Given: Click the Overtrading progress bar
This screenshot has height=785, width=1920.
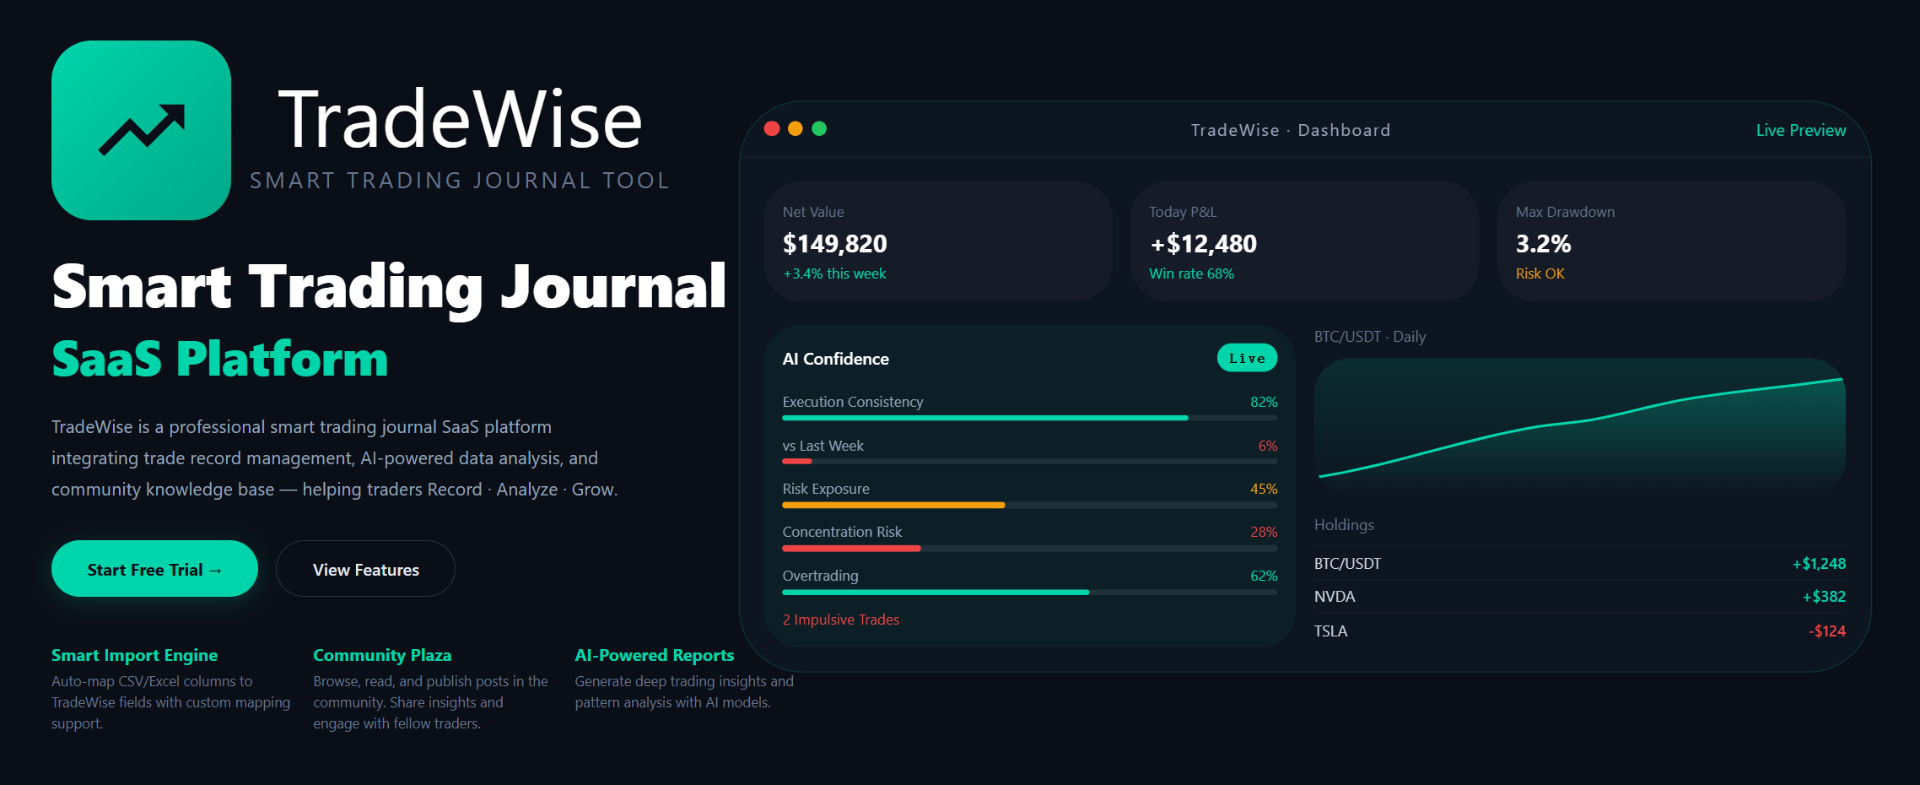Looking at the screenshot, I should 1030,592.
